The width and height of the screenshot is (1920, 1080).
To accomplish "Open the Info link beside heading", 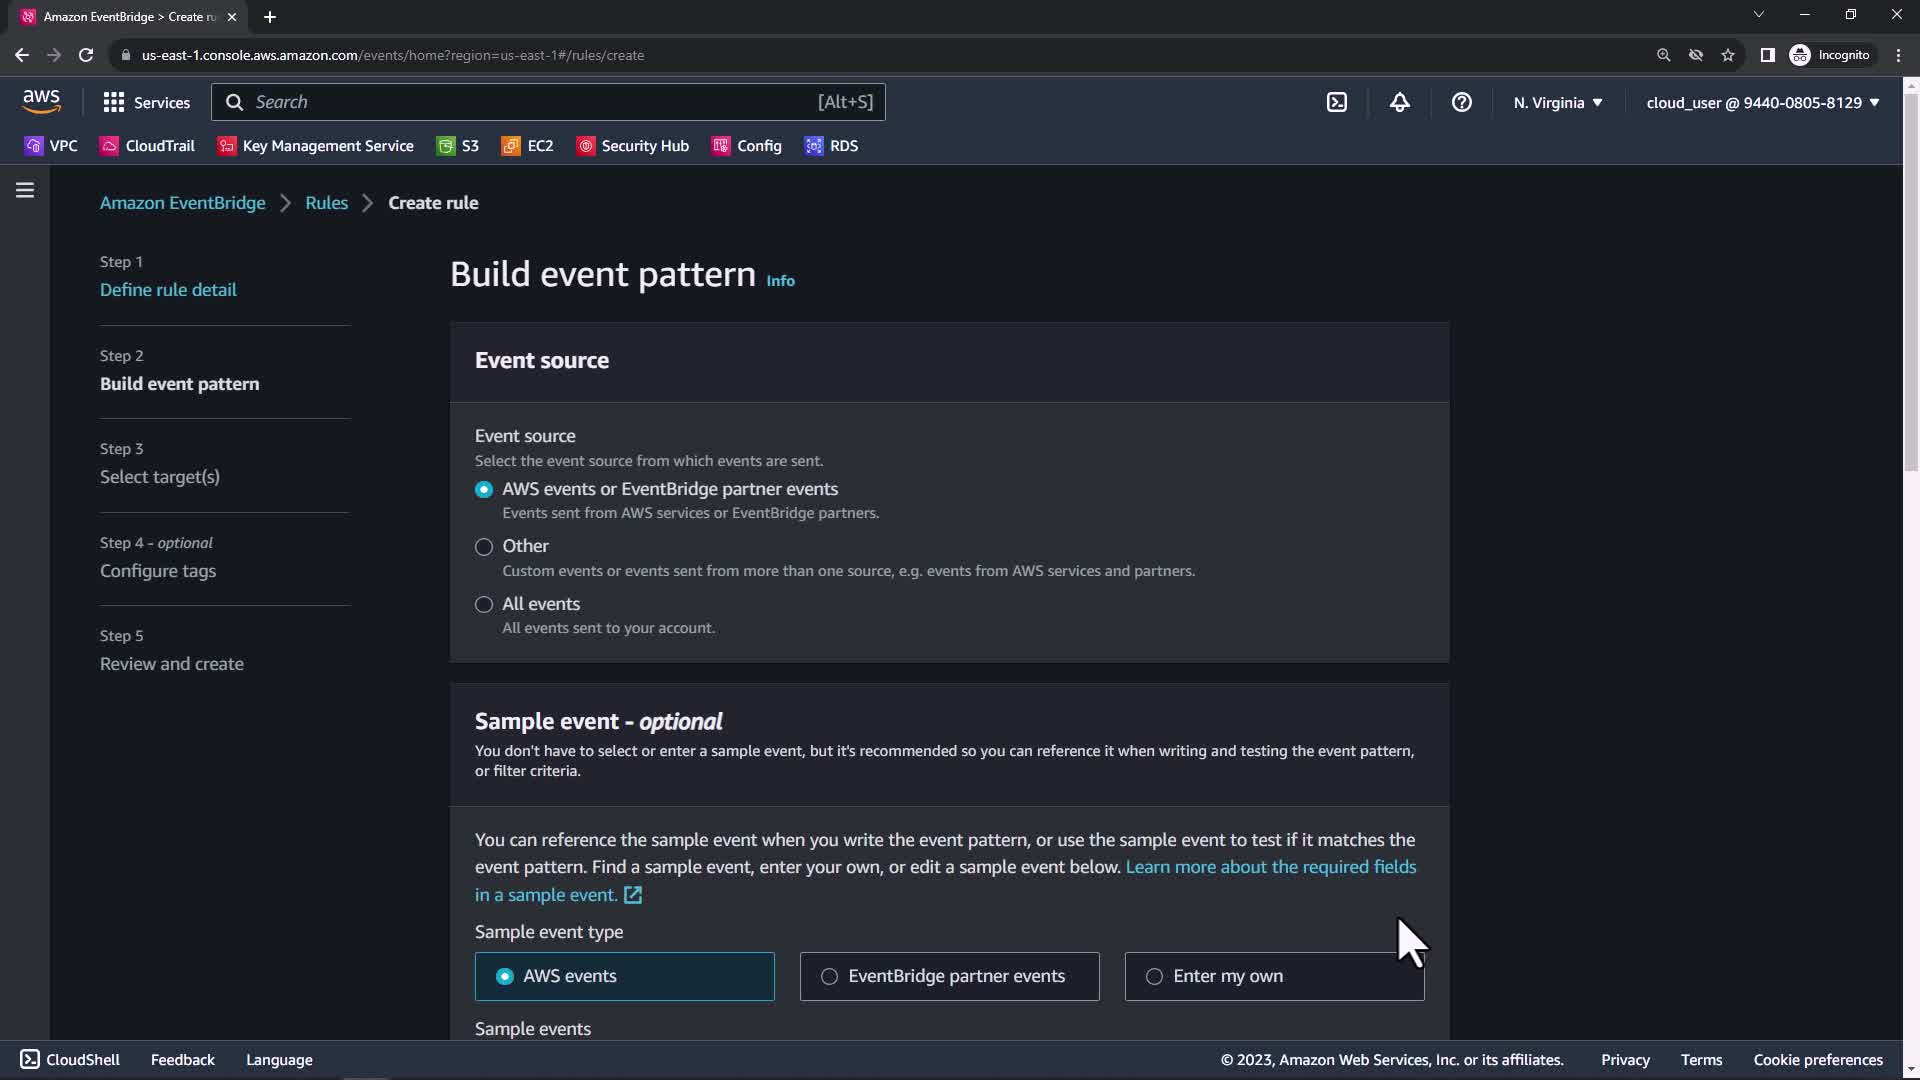I will pyautogui.click(x=780, y=281).
